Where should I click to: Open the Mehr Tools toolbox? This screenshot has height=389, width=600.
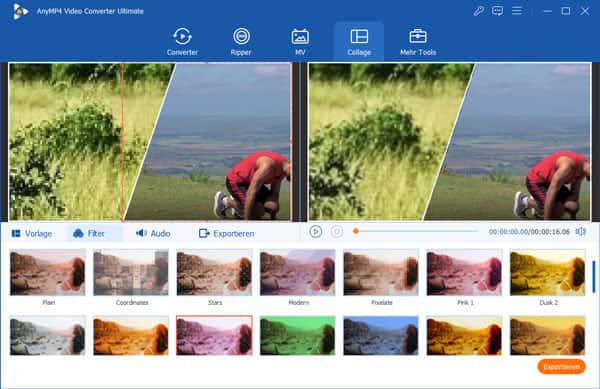[418, 42]
